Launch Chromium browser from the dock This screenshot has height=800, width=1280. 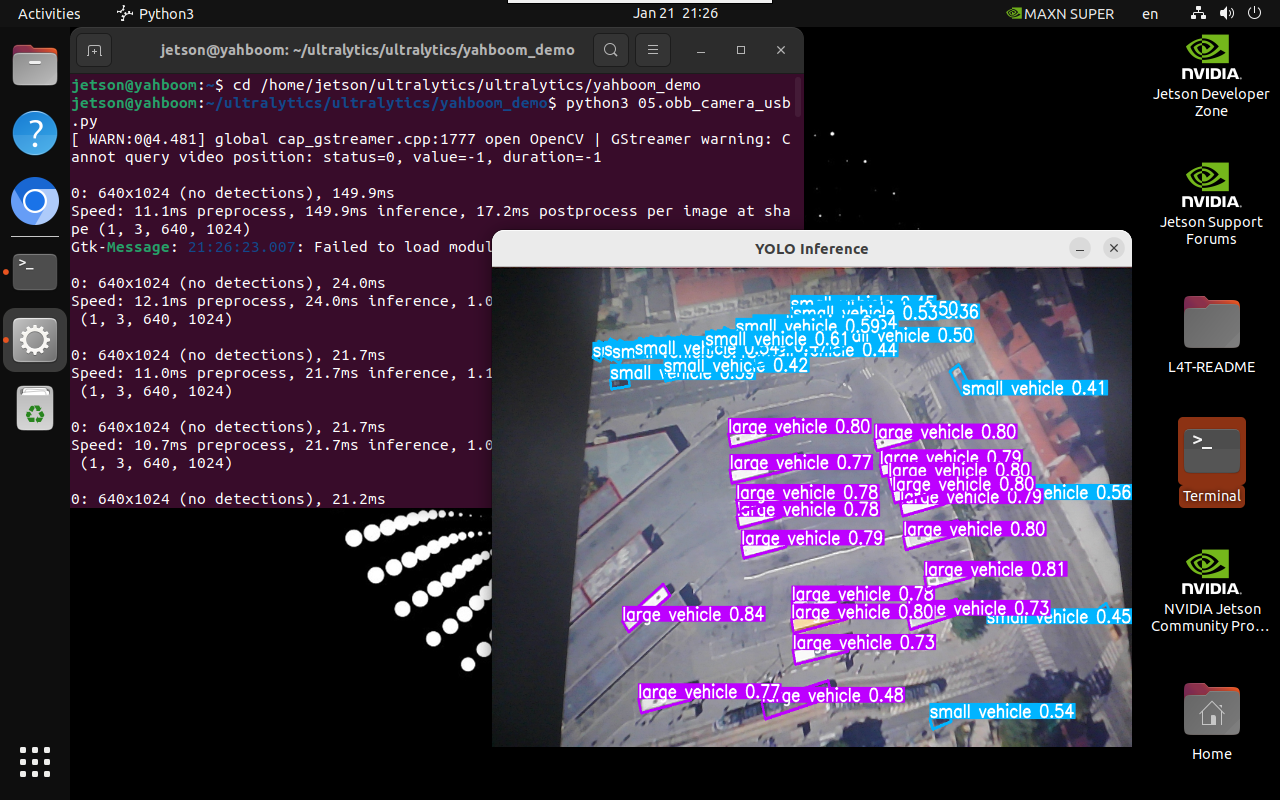[35, 202]
